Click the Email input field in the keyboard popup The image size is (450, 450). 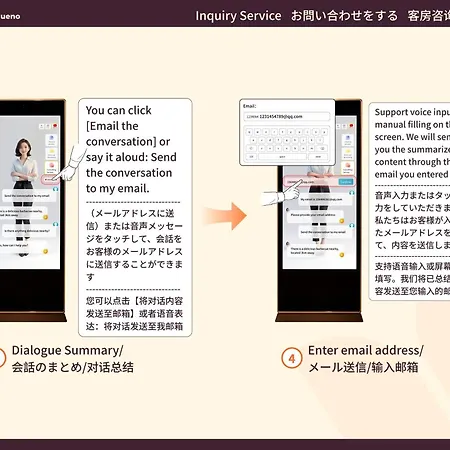(x=287, y=116)
